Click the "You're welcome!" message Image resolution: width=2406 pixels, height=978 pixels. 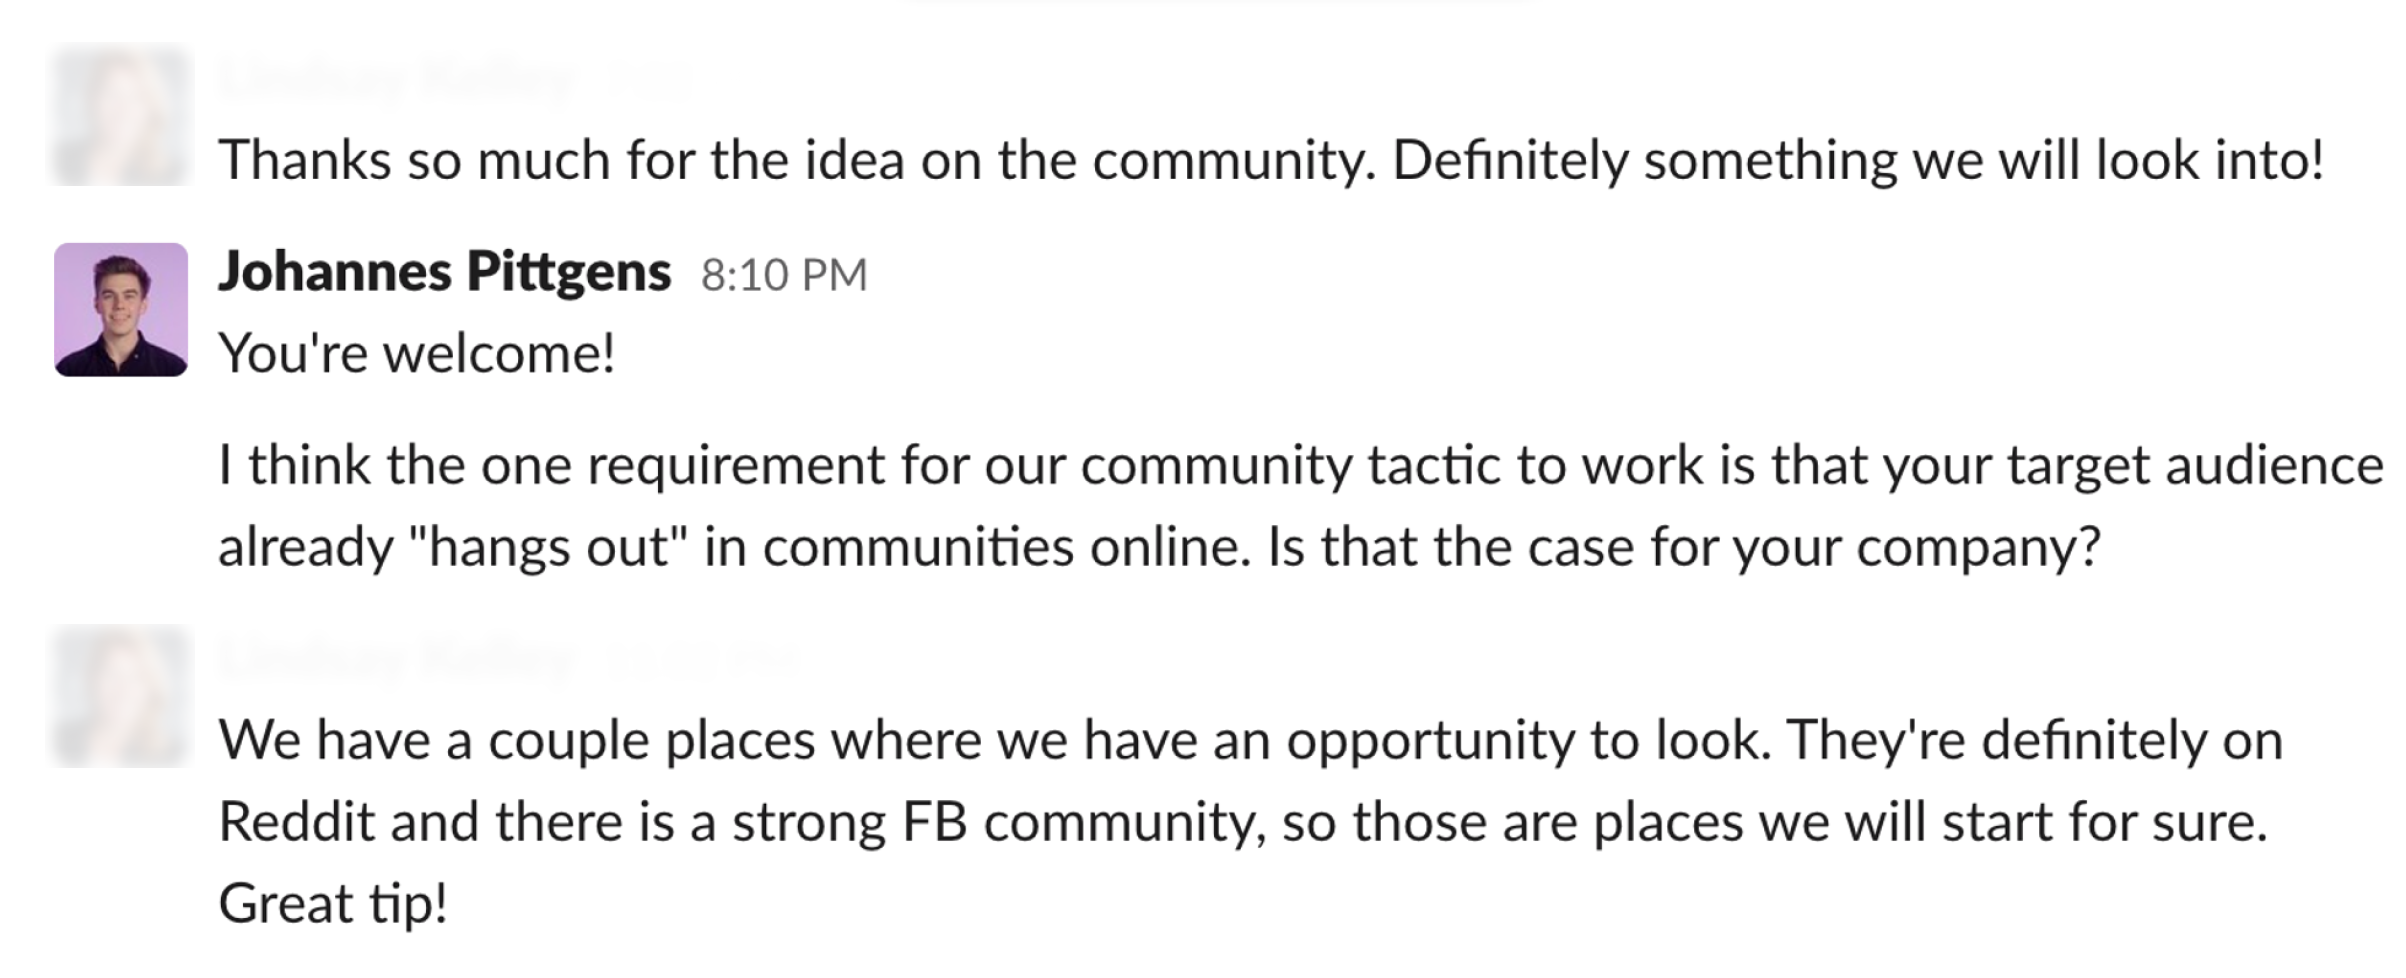point(417,354)
